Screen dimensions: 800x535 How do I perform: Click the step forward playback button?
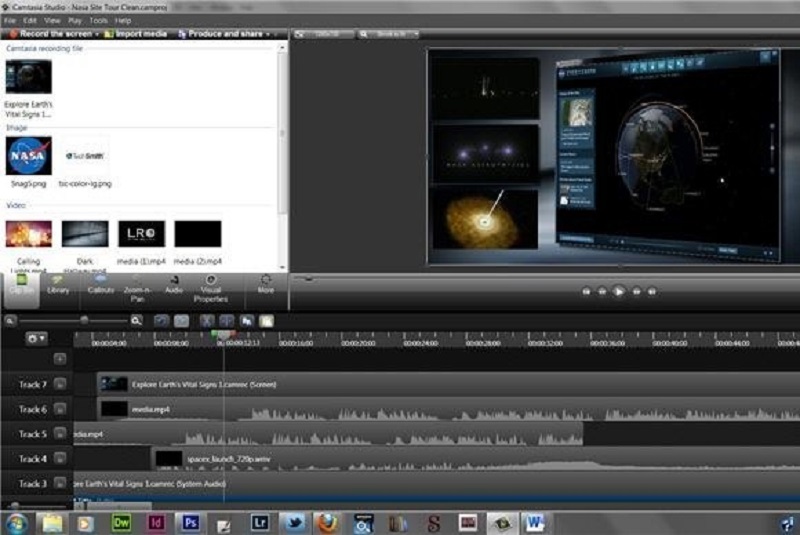point(636,292)
